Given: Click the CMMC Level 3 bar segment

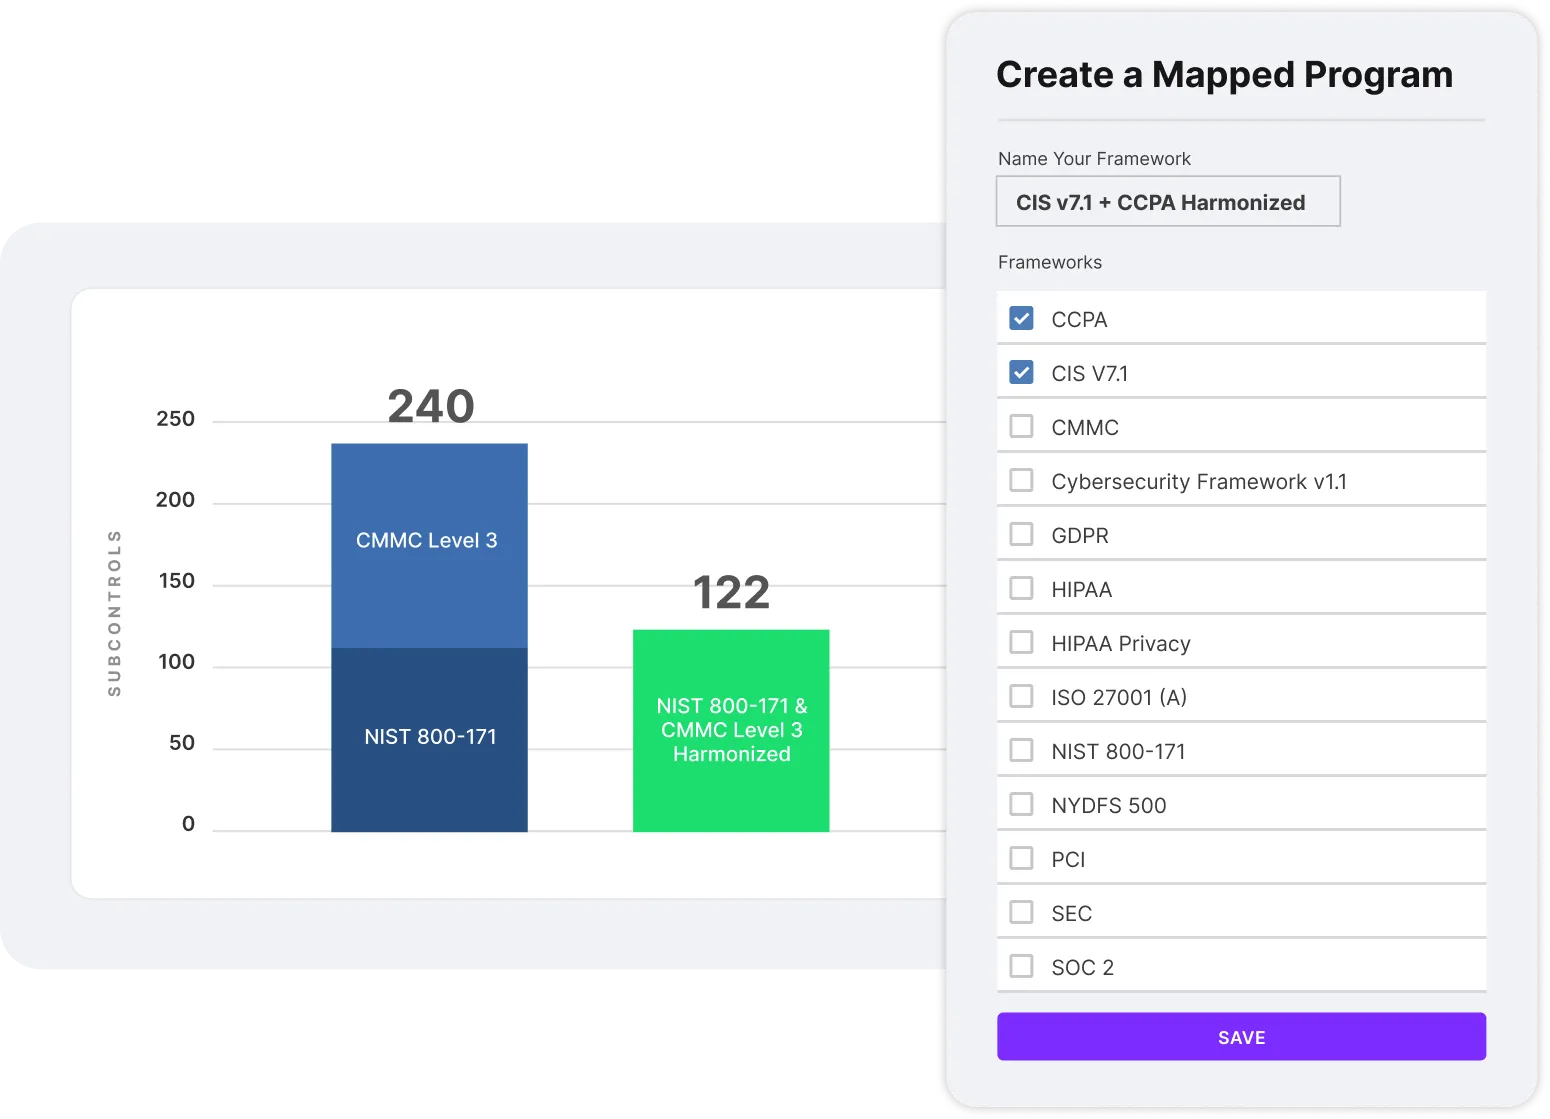Looking at the screenshot, I should click(x=429, y=546).
